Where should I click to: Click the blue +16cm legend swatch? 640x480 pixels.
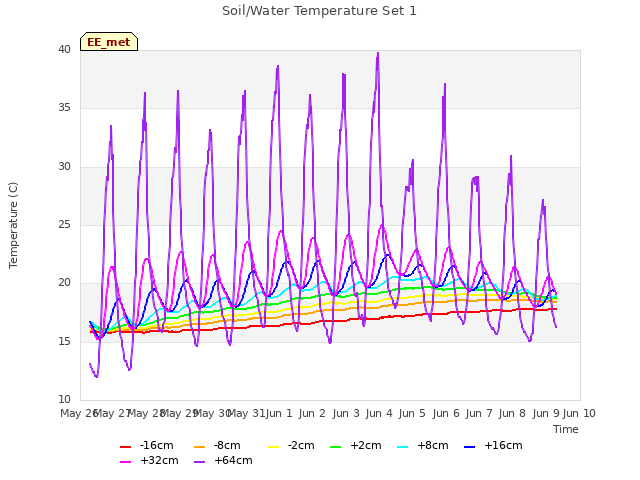click(x=469, y=447)
